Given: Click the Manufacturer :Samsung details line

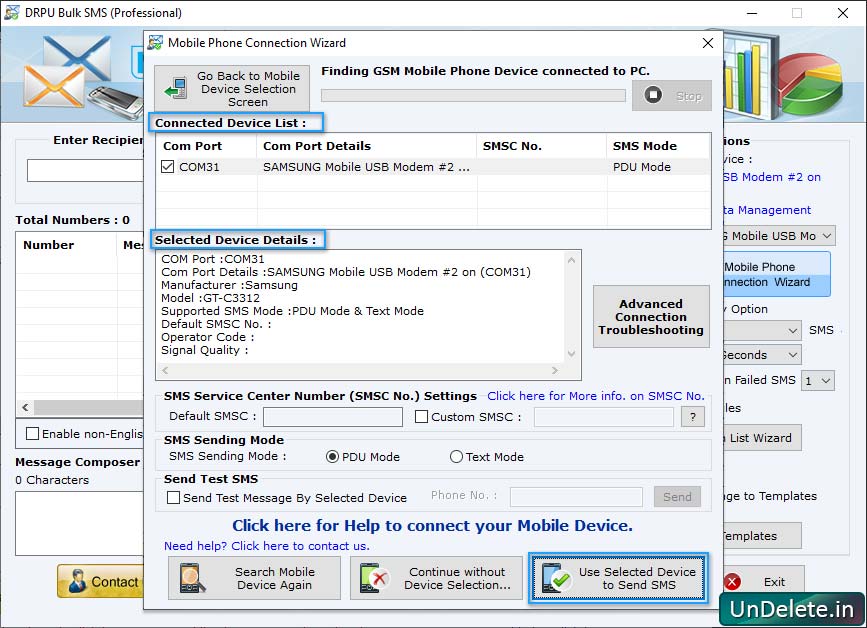Looking at the screenshot, I should pyautogui.click(x=229, y=285).
